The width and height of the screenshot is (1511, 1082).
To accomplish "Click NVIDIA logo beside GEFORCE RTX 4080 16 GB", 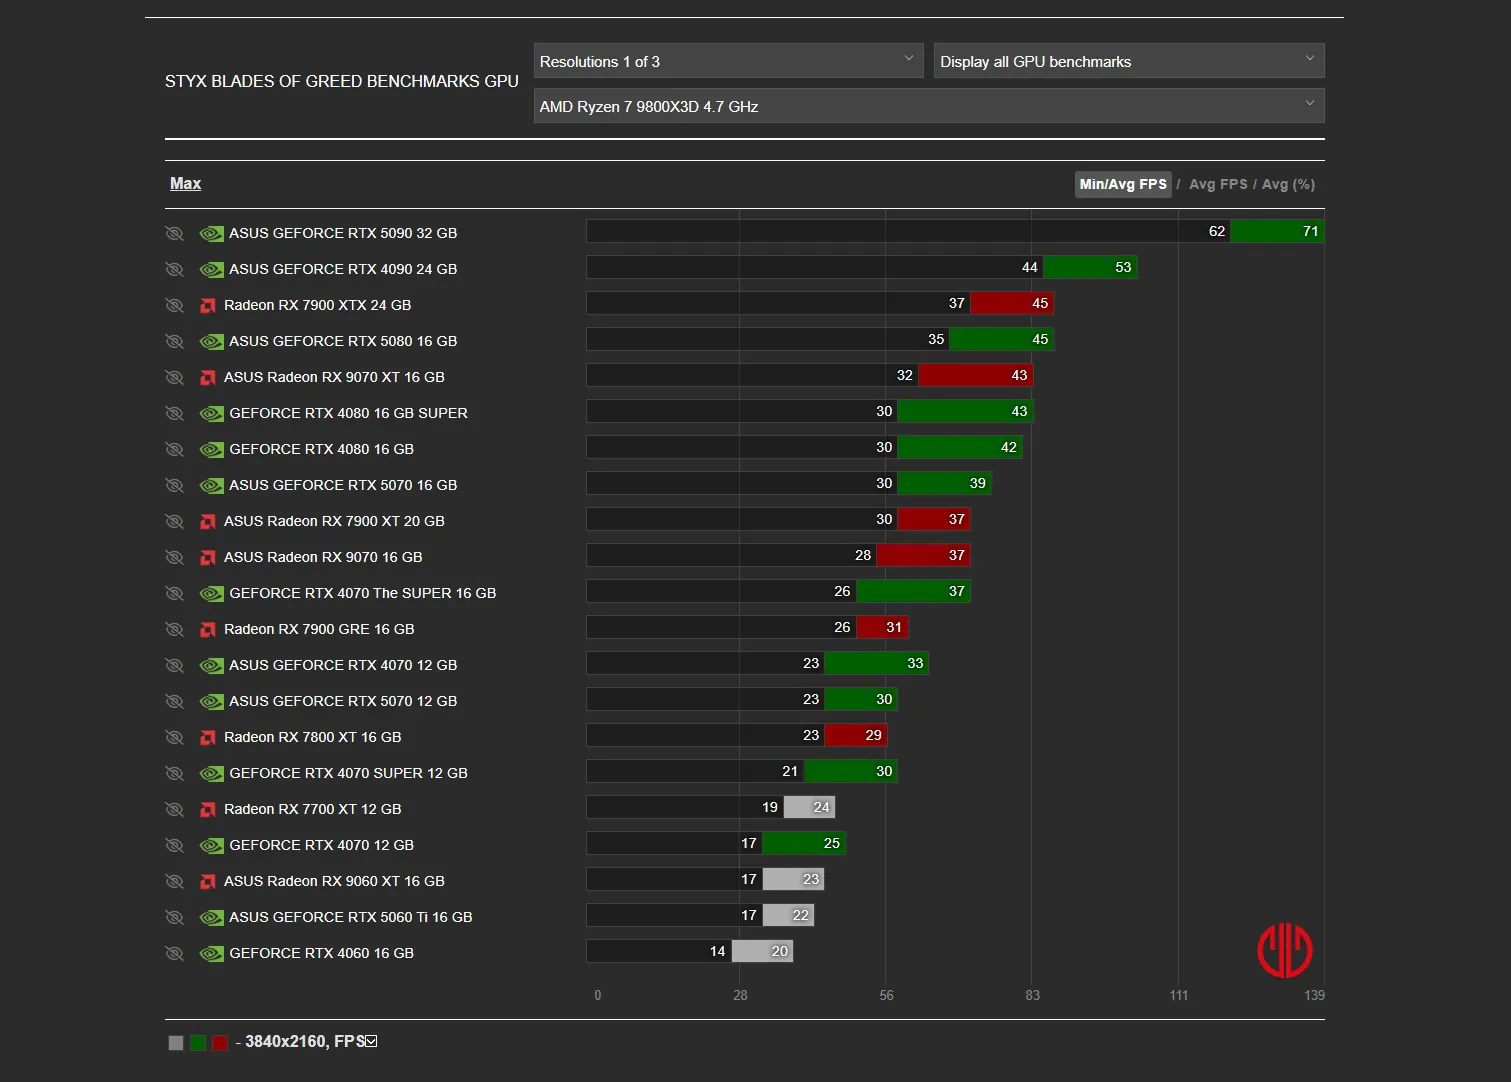I will click(211, 450).
